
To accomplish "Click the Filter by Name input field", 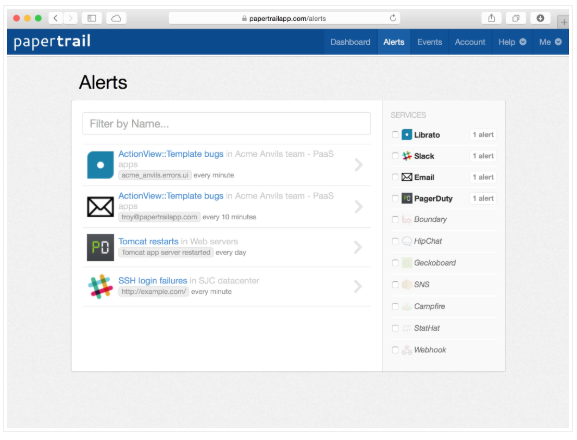I will (226, 124).
